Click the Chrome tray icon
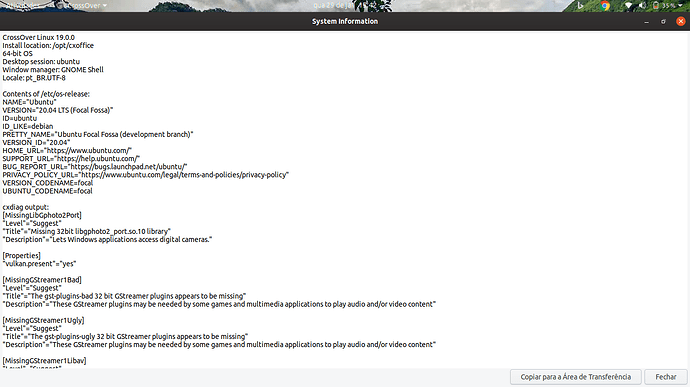 point(605,6)
